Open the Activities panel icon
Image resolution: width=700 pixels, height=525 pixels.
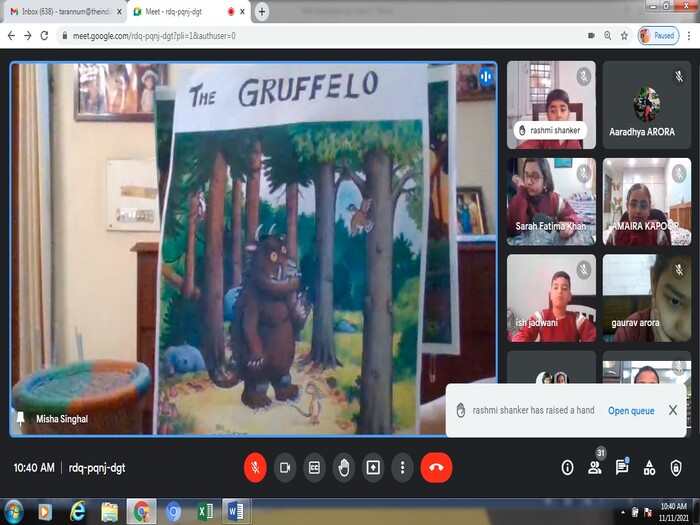pos(649,467)
